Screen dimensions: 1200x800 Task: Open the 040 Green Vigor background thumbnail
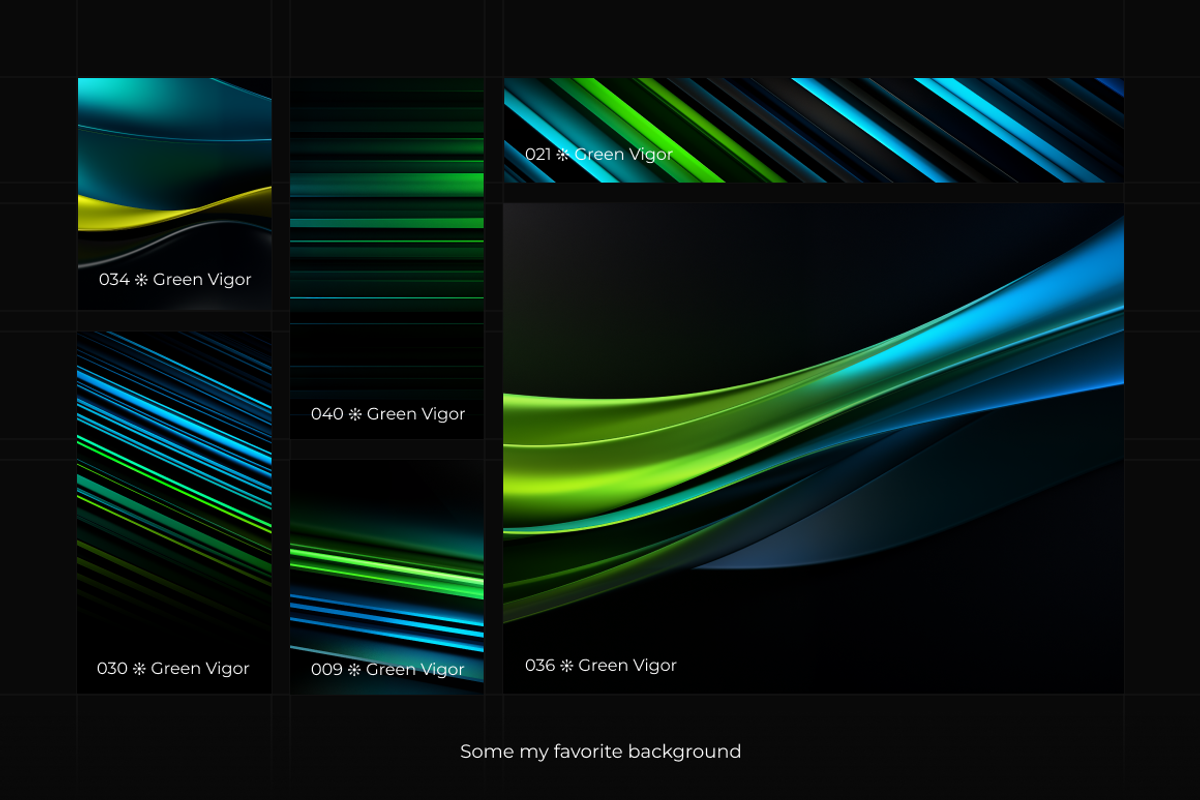[x=387, y=258]
